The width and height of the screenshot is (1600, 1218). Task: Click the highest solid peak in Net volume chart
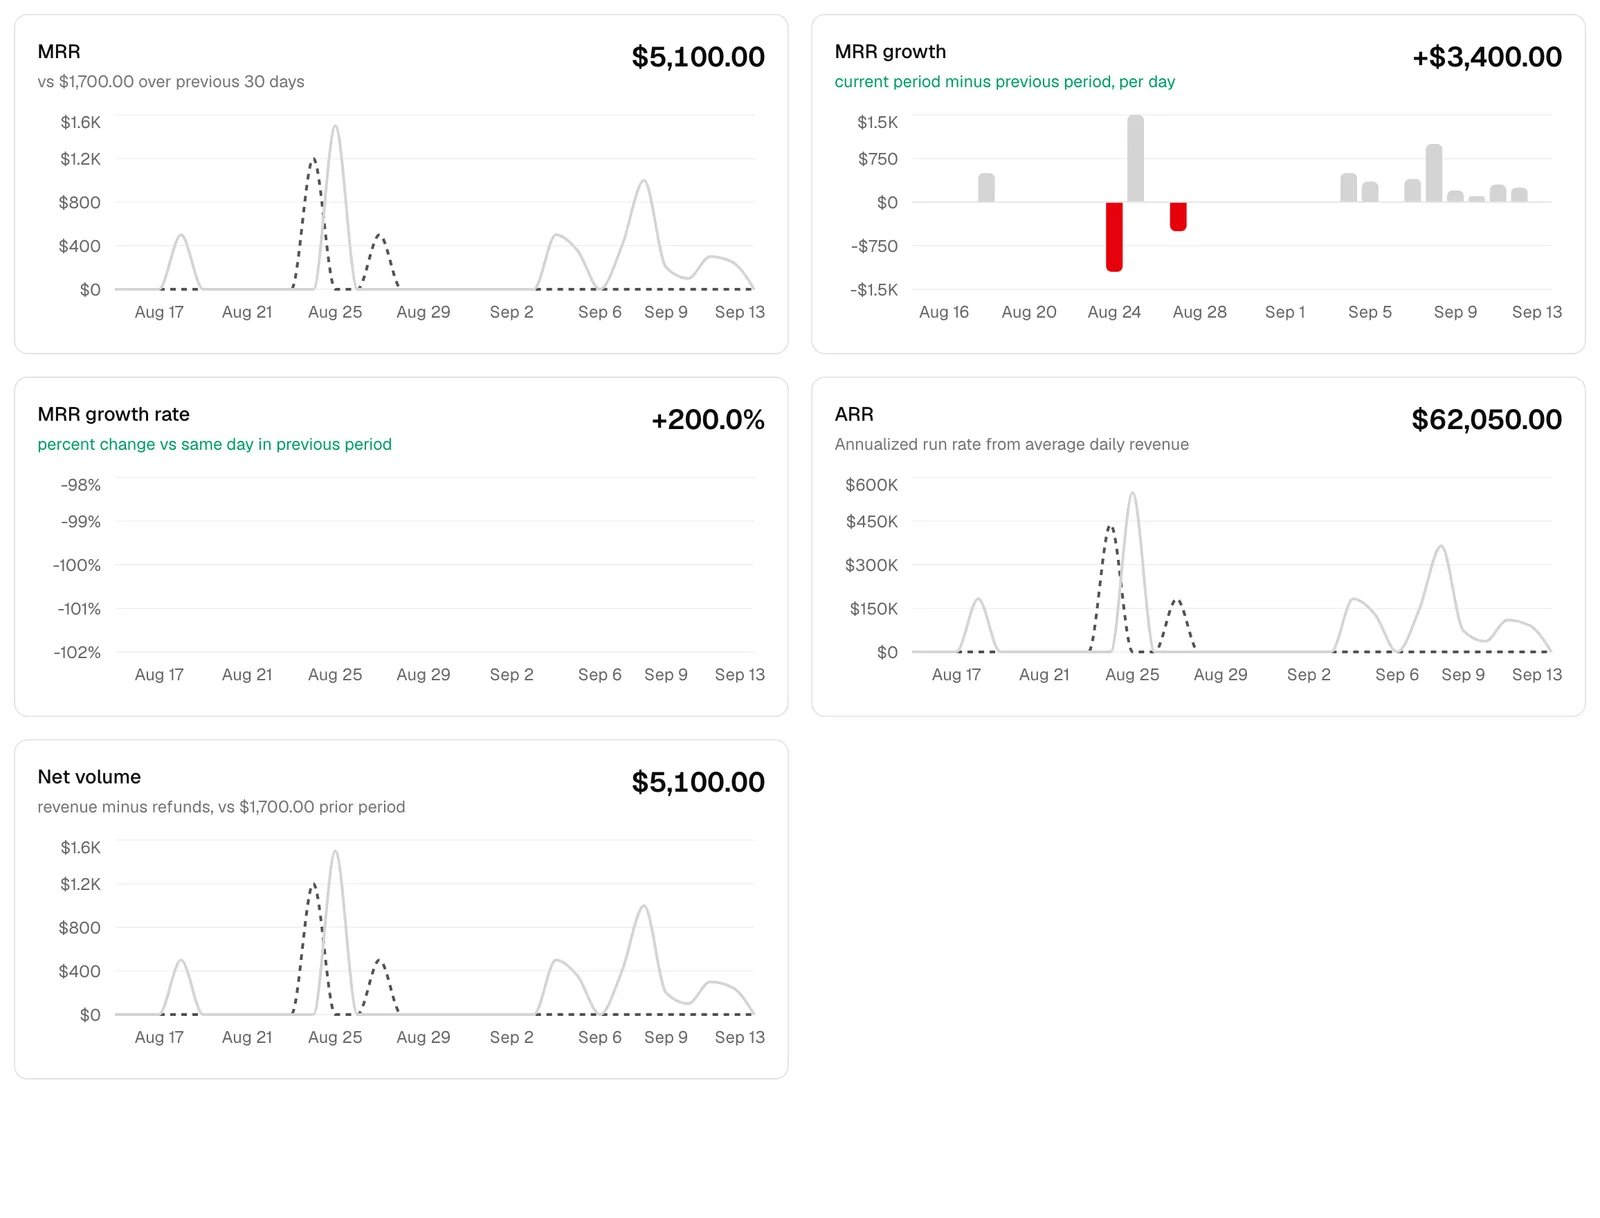coord(335,852)
